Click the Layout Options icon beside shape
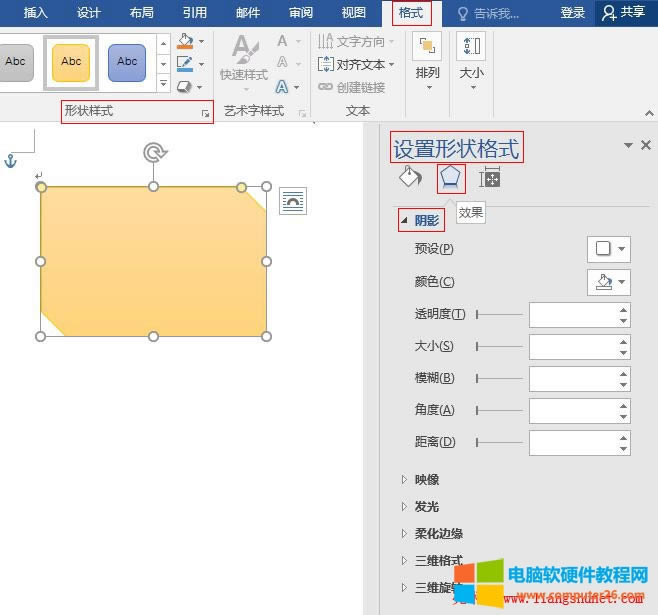 [293, 201]
